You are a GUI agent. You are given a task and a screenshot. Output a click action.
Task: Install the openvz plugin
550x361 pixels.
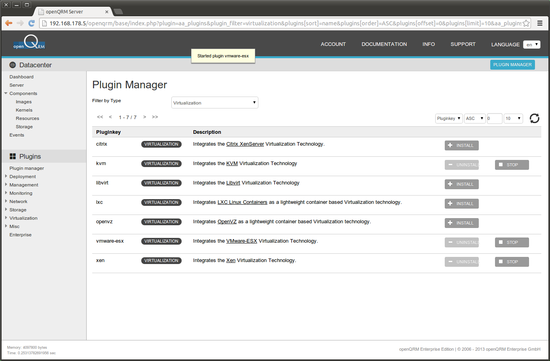tap(462, 223)
